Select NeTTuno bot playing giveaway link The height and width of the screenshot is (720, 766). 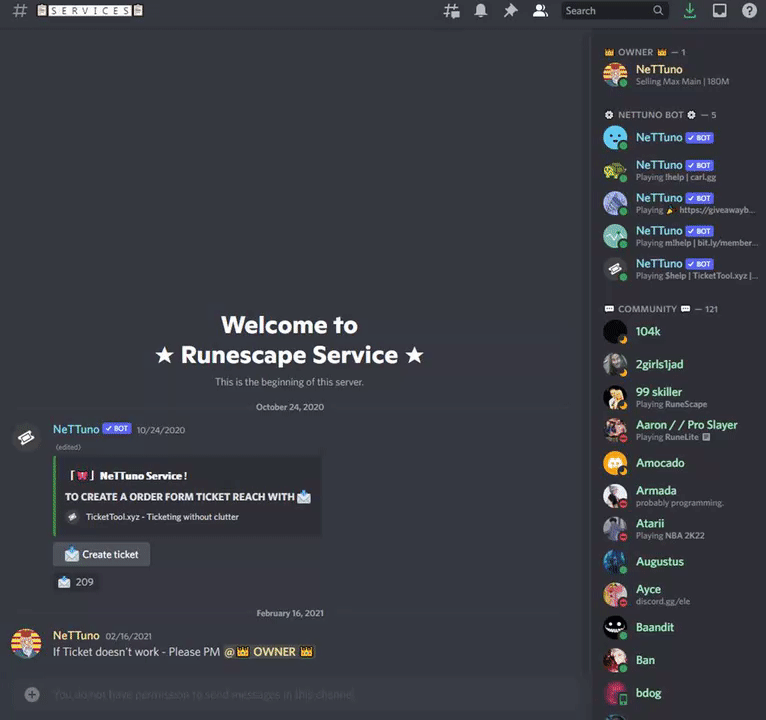click(x=680, y=203)
